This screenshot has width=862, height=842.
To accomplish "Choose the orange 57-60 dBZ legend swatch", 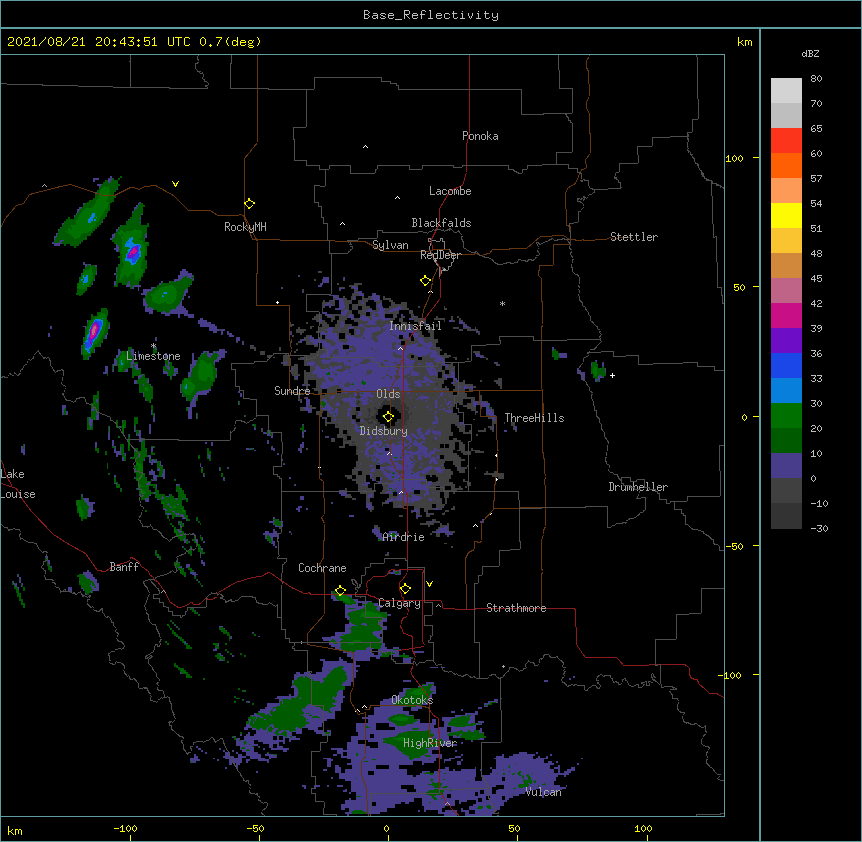I will click(x=786, y=165).
